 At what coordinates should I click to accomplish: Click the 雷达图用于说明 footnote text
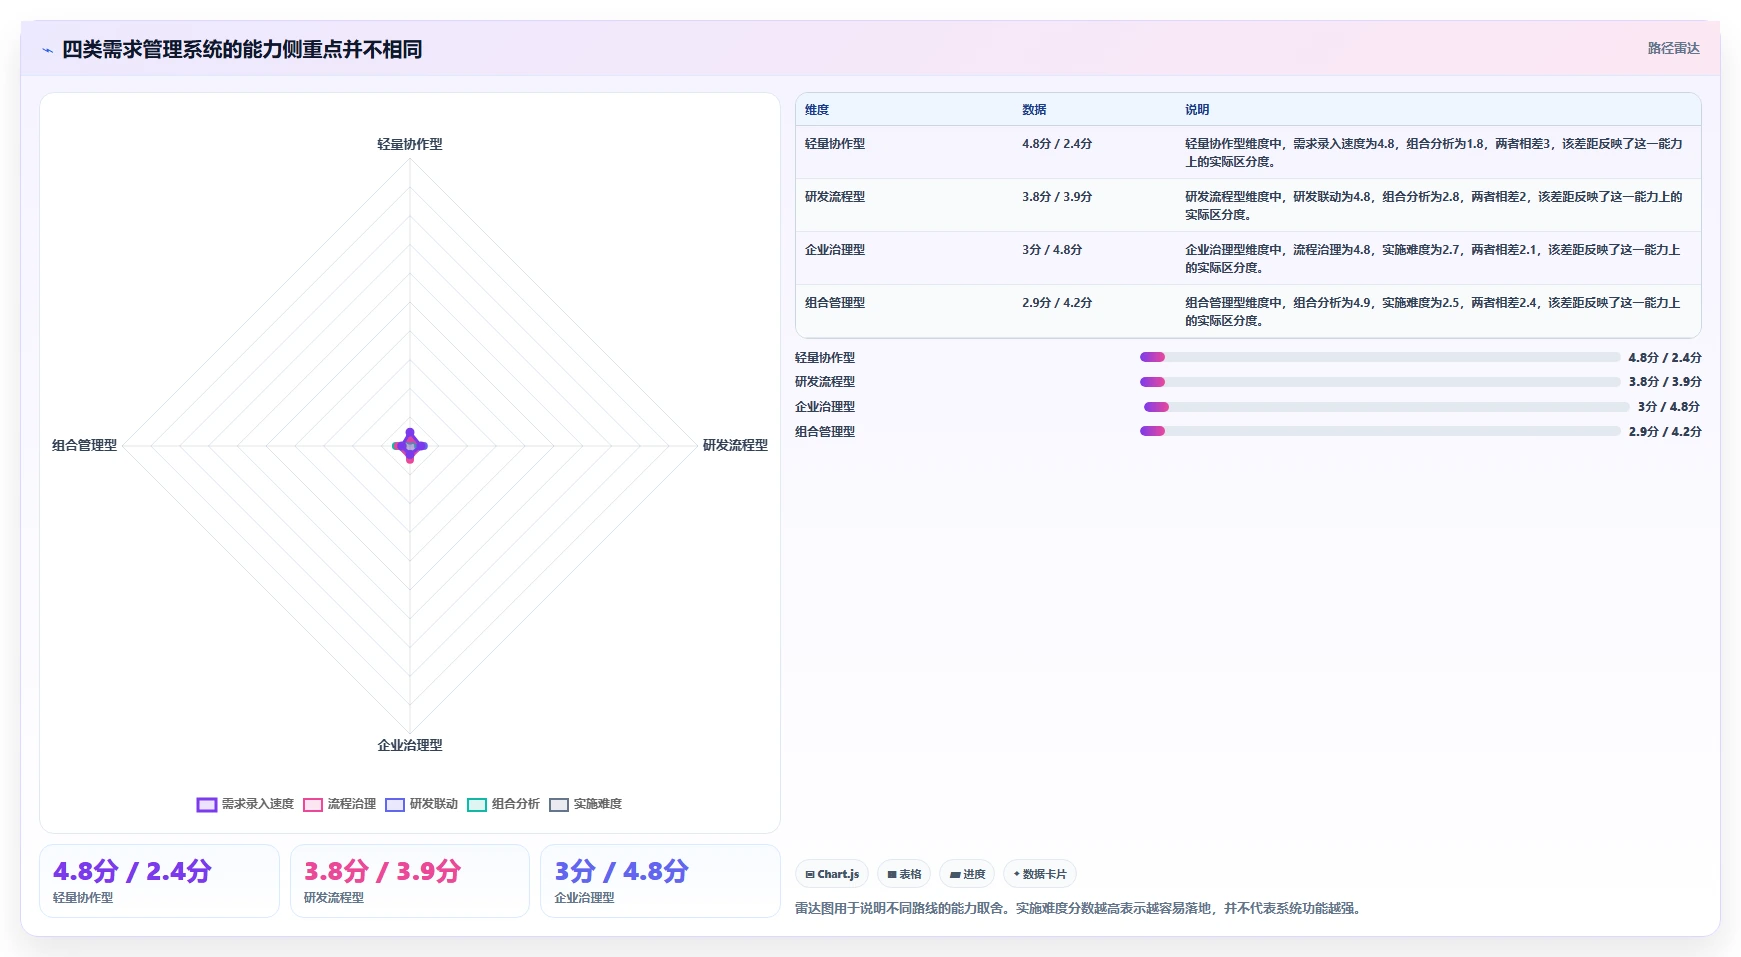pos(1077,909)
